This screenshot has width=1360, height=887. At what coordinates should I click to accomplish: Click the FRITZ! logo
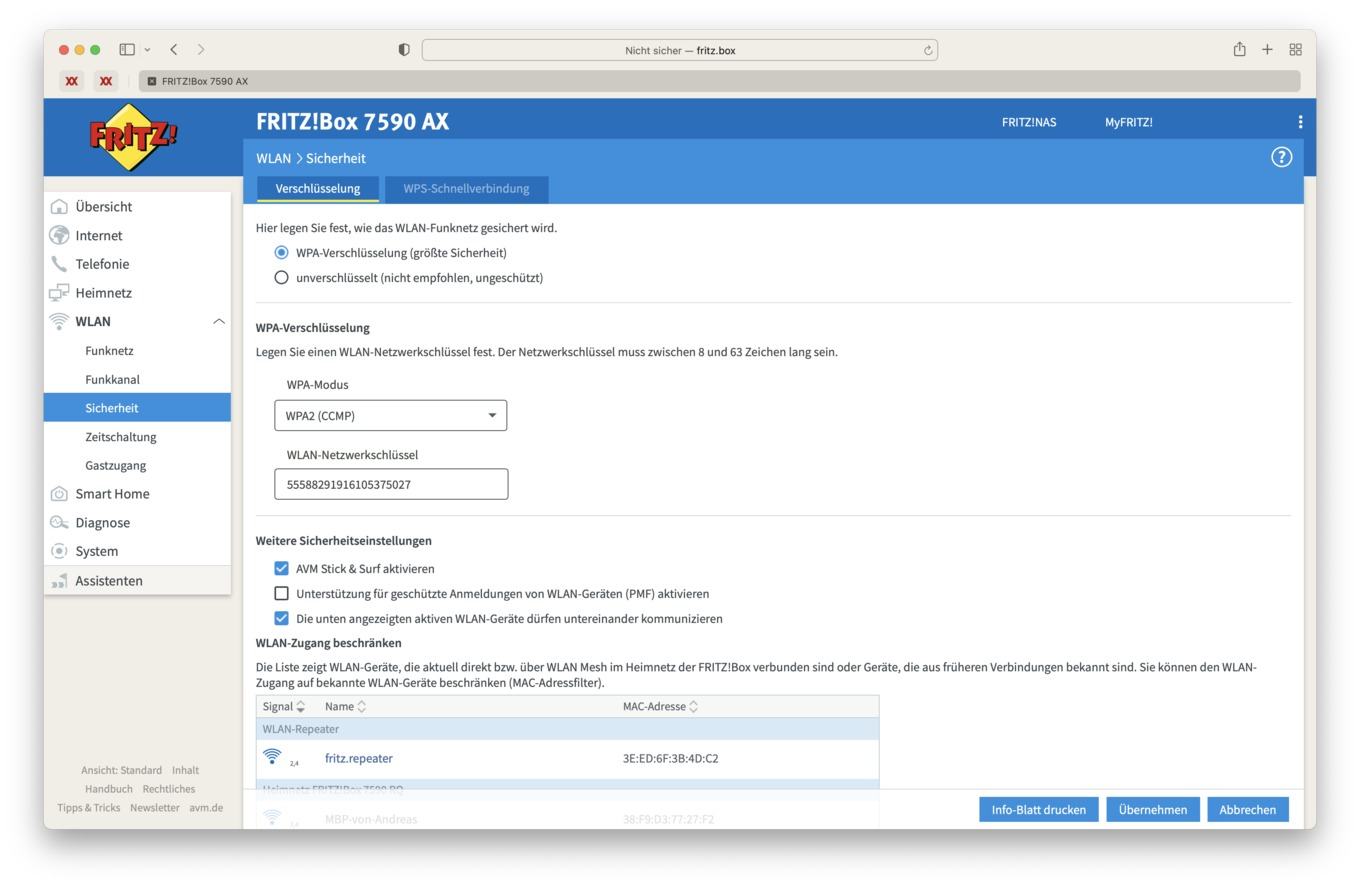click(x=133, y=138)
